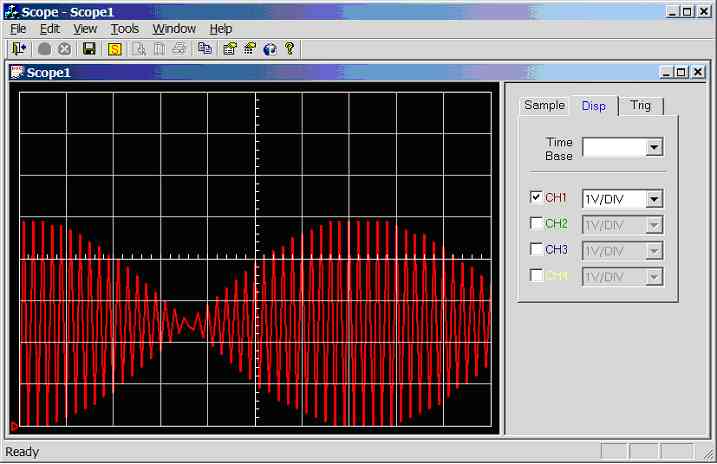Enable the CH3 channel checkbox
This screenshot has height=464, width=717.
[536, 249]
